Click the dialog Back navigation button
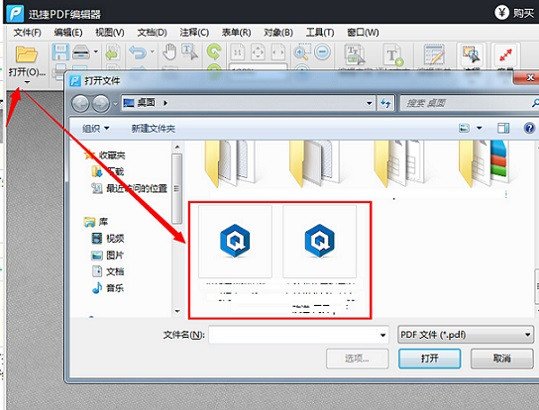 [80, 103]
